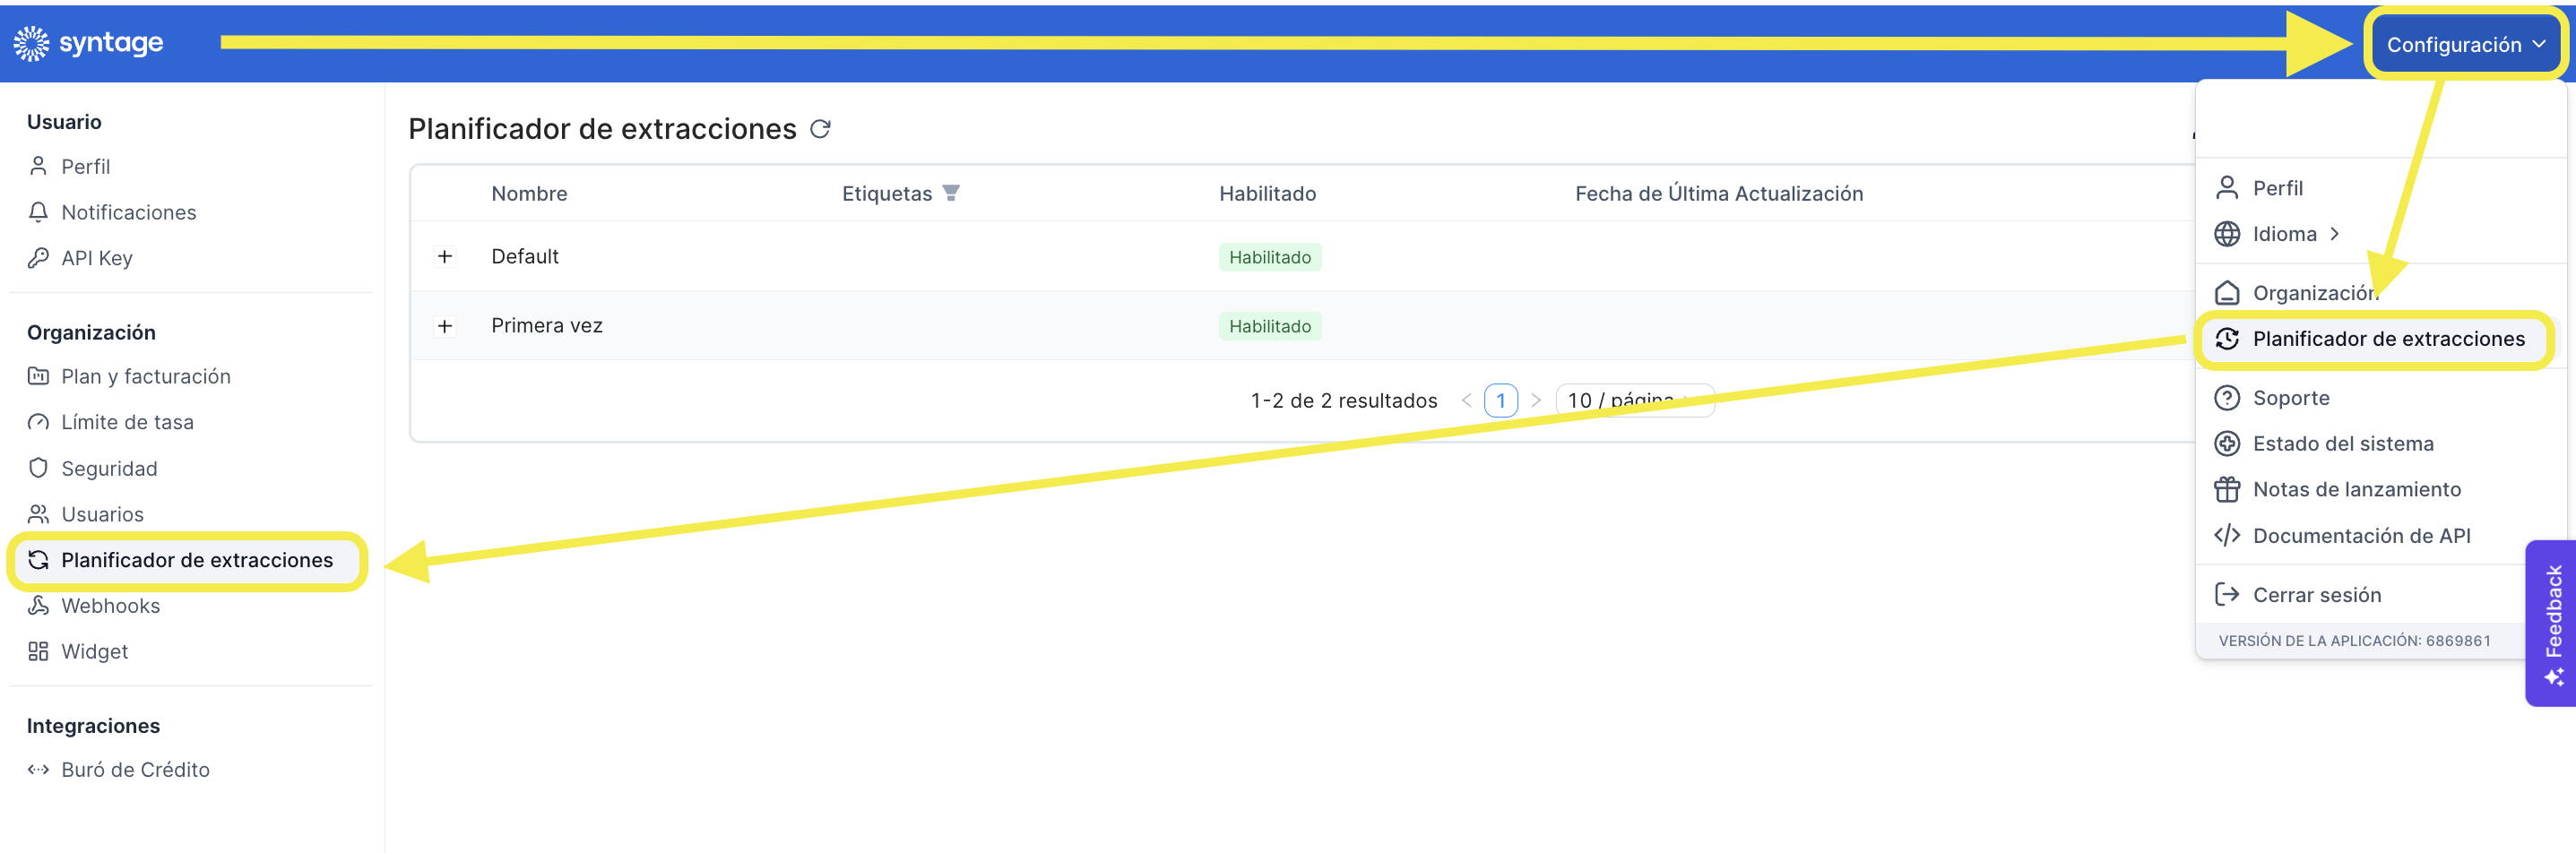Click the application version text in menu
Image resolution: width=2576 pixels, height=853 pixels.
pyautogui.click(x=2354, y=641)
